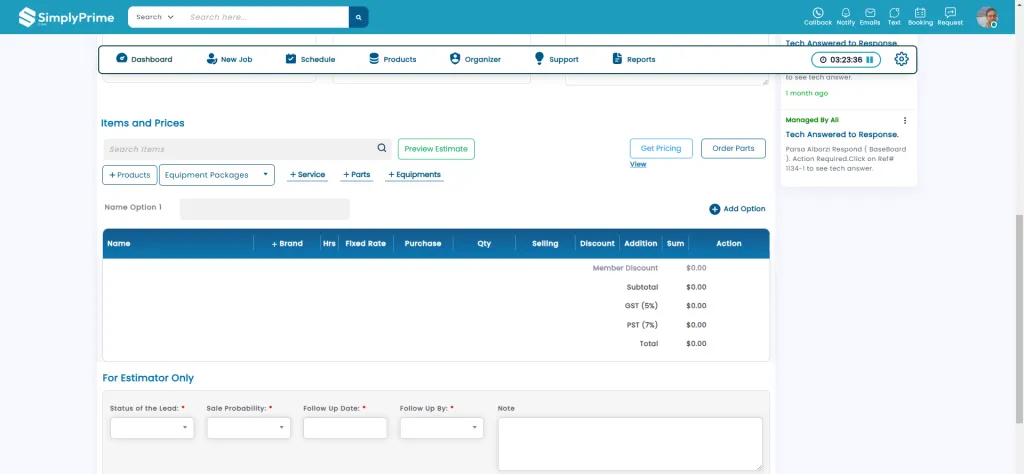The height and width of the screenshot is (474, 1024).
Task: Click the Name column header
Action: coord(119,244)
